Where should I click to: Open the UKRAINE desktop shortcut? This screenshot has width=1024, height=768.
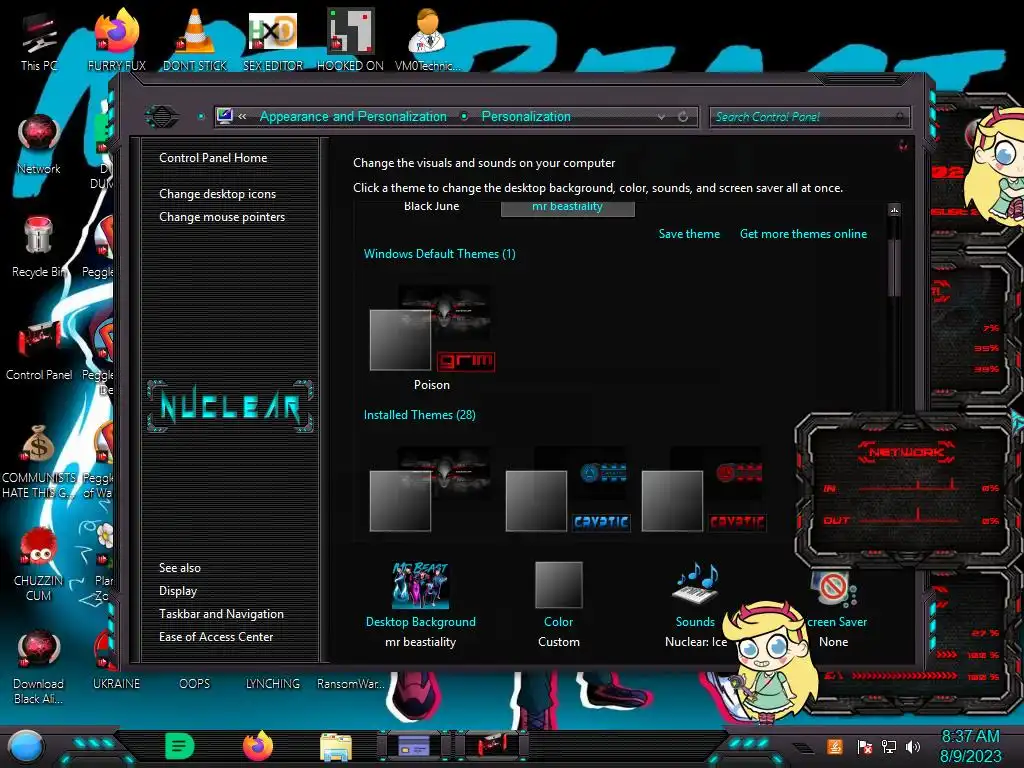[116, 683]
